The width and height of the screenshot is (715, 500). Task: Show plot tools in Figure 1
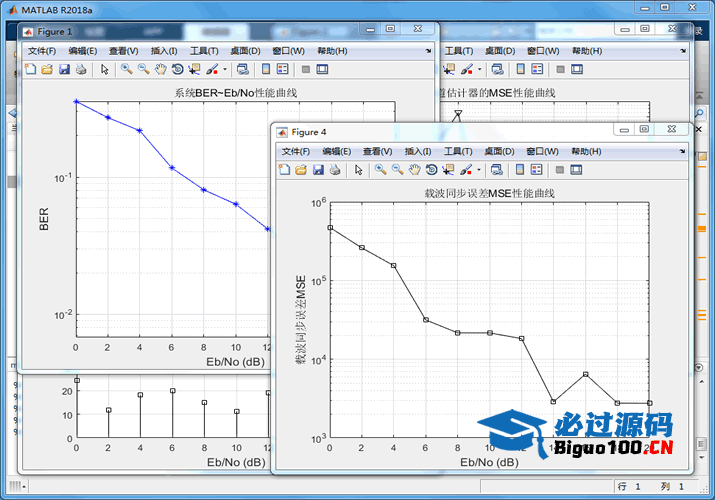(322, 69)
